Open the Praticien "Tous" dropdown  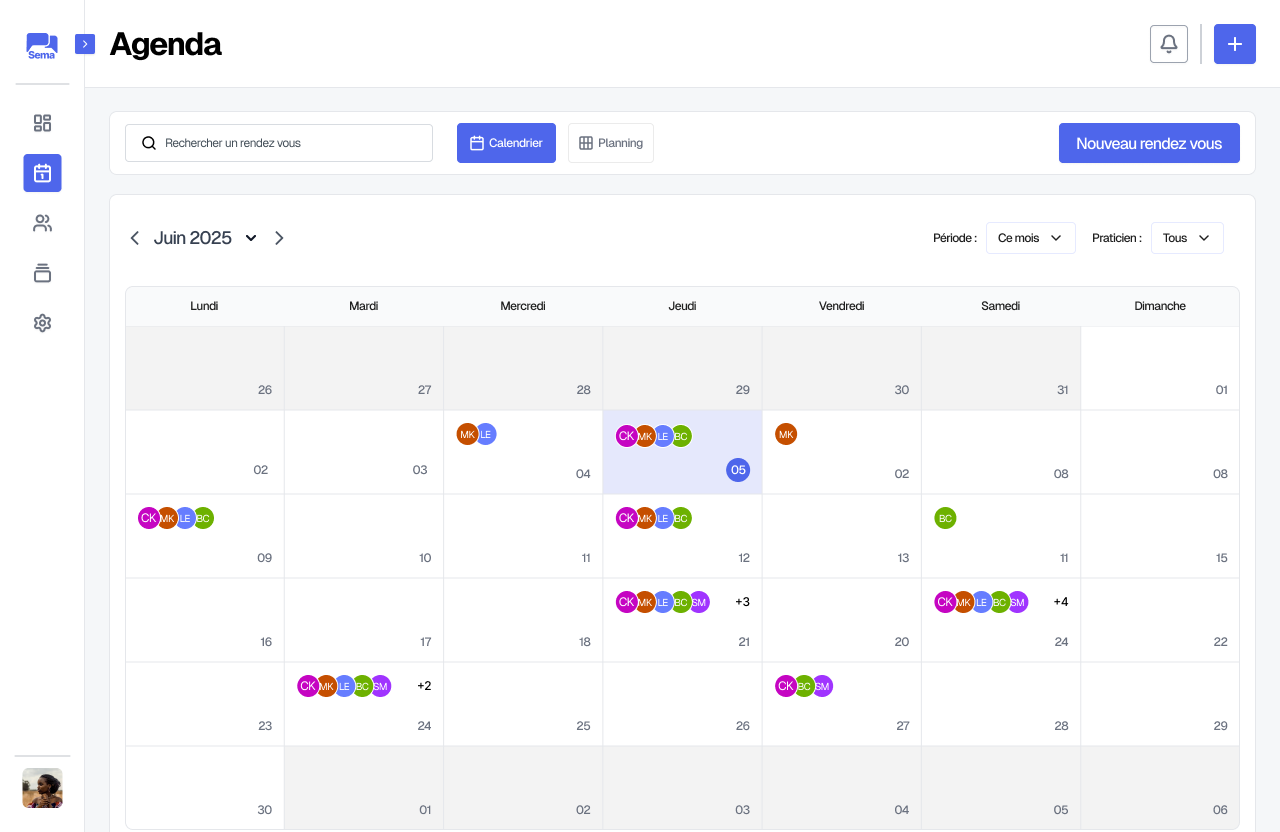pyautogui.click(x=1186, y=238)
